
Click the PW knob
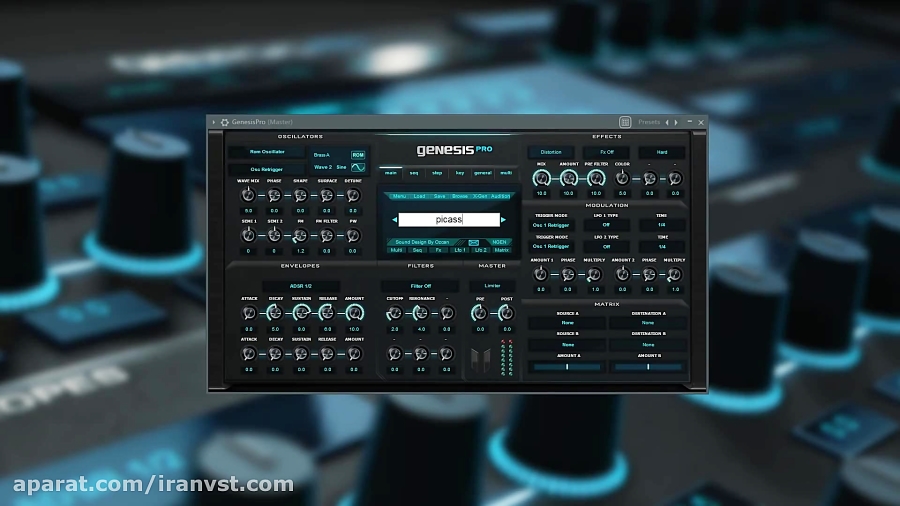(x=353, y=235)
